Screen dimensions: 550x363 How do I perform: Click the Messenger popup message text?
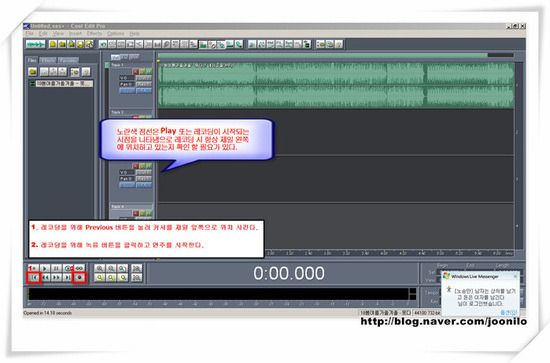485,297
